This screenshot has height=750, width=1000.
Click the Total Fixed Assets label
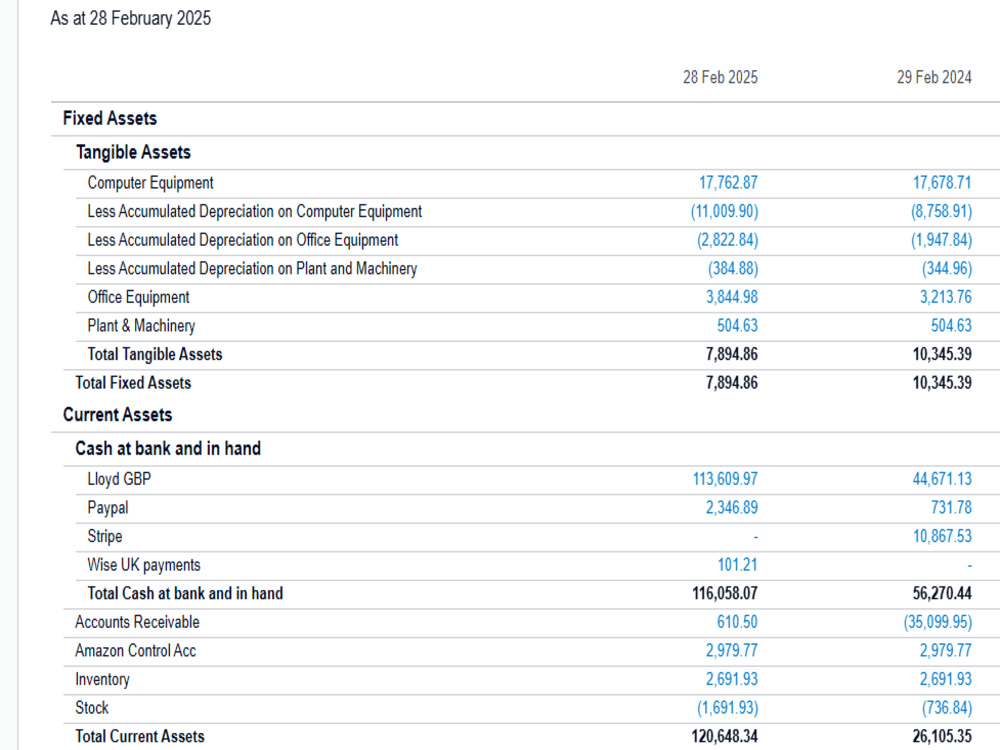click(133, 383)
